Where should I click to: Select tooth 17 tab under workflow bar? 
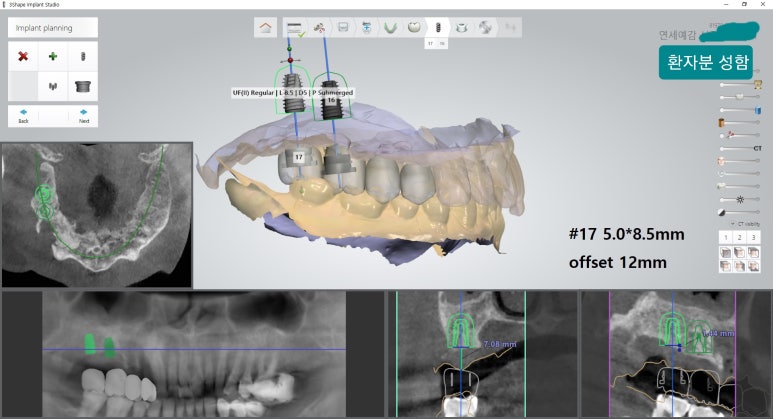431,44
